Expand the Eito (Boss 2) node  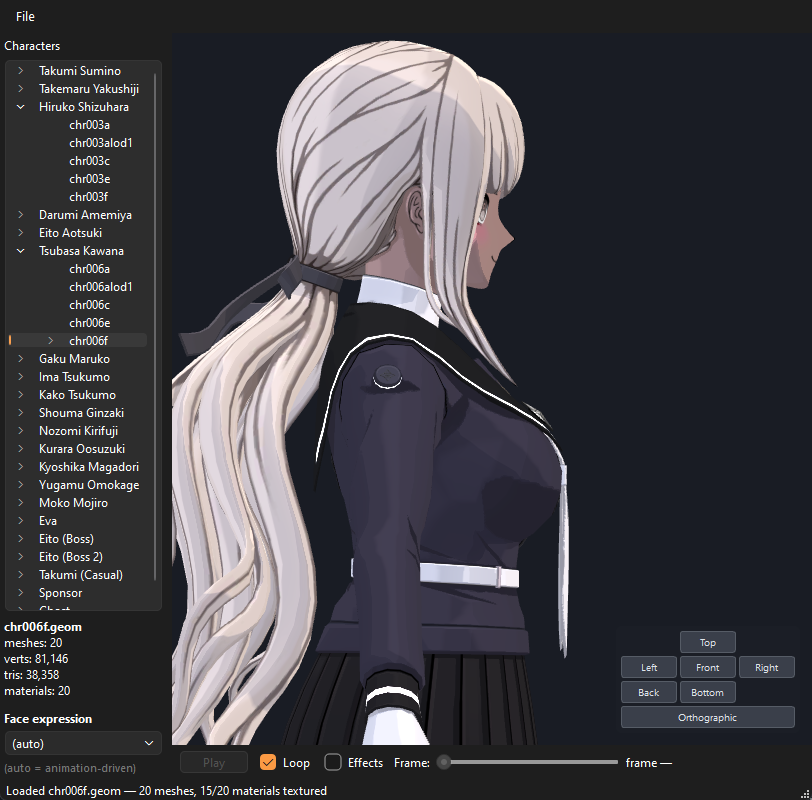tap(21, 557)
